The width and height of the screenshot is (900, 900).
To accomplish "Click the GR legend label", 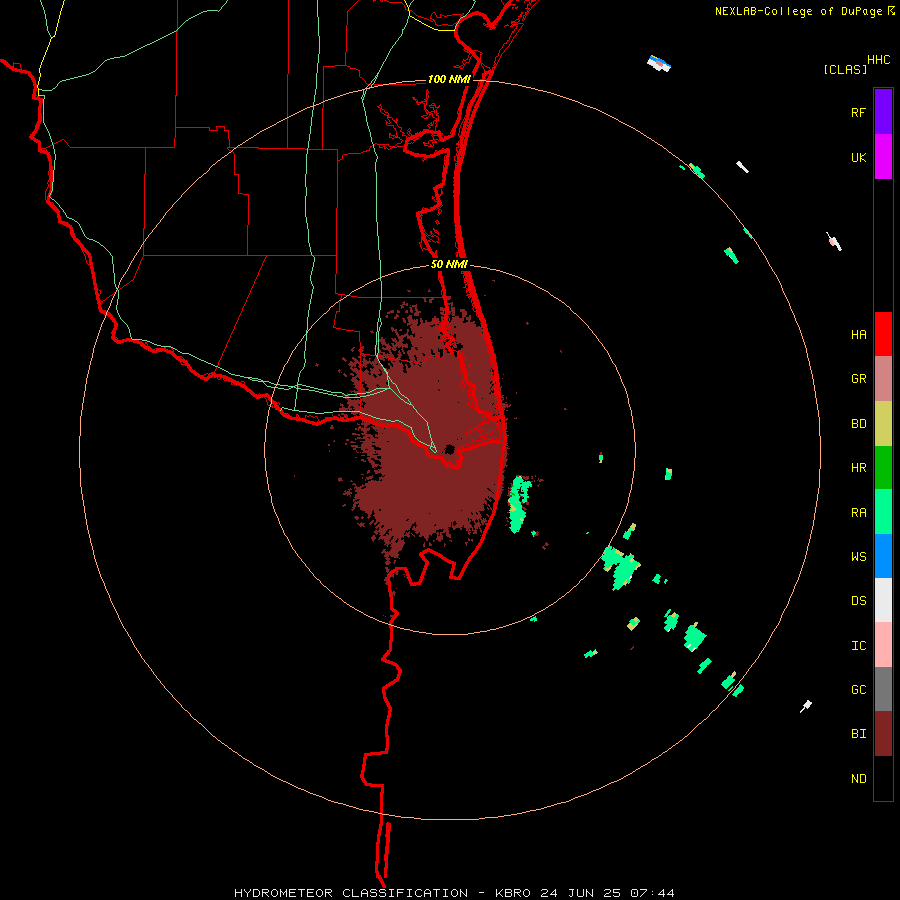I will coord(858,379).
